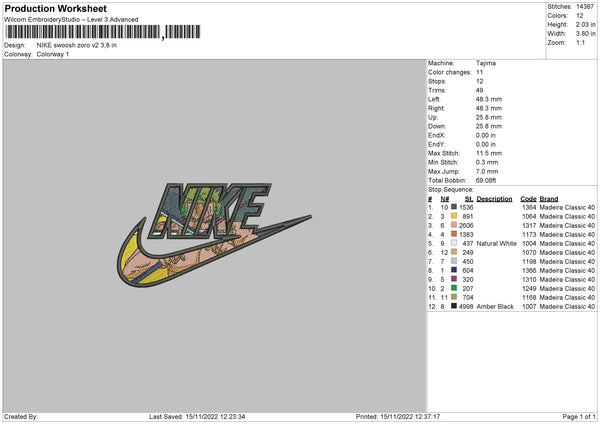Select the magenta swatch code 1310
Image resolution: width=600 pixels, height=424 pixels.
point(454,279)
